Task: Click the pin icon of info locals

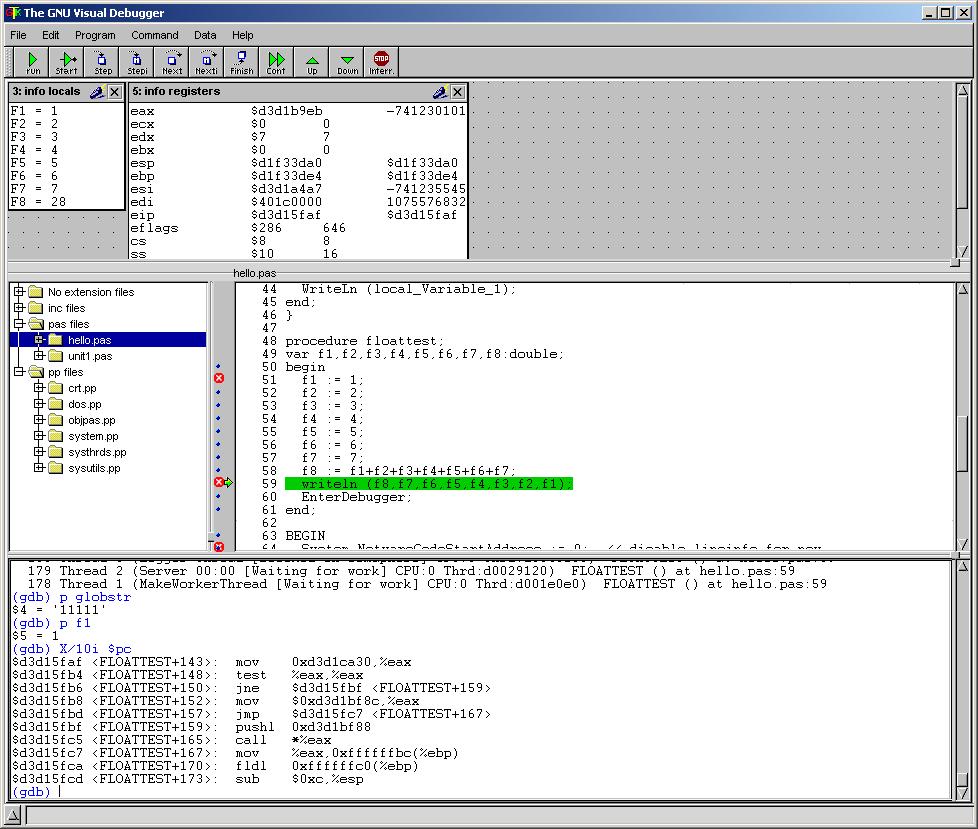Action: [x=97, y=92]
